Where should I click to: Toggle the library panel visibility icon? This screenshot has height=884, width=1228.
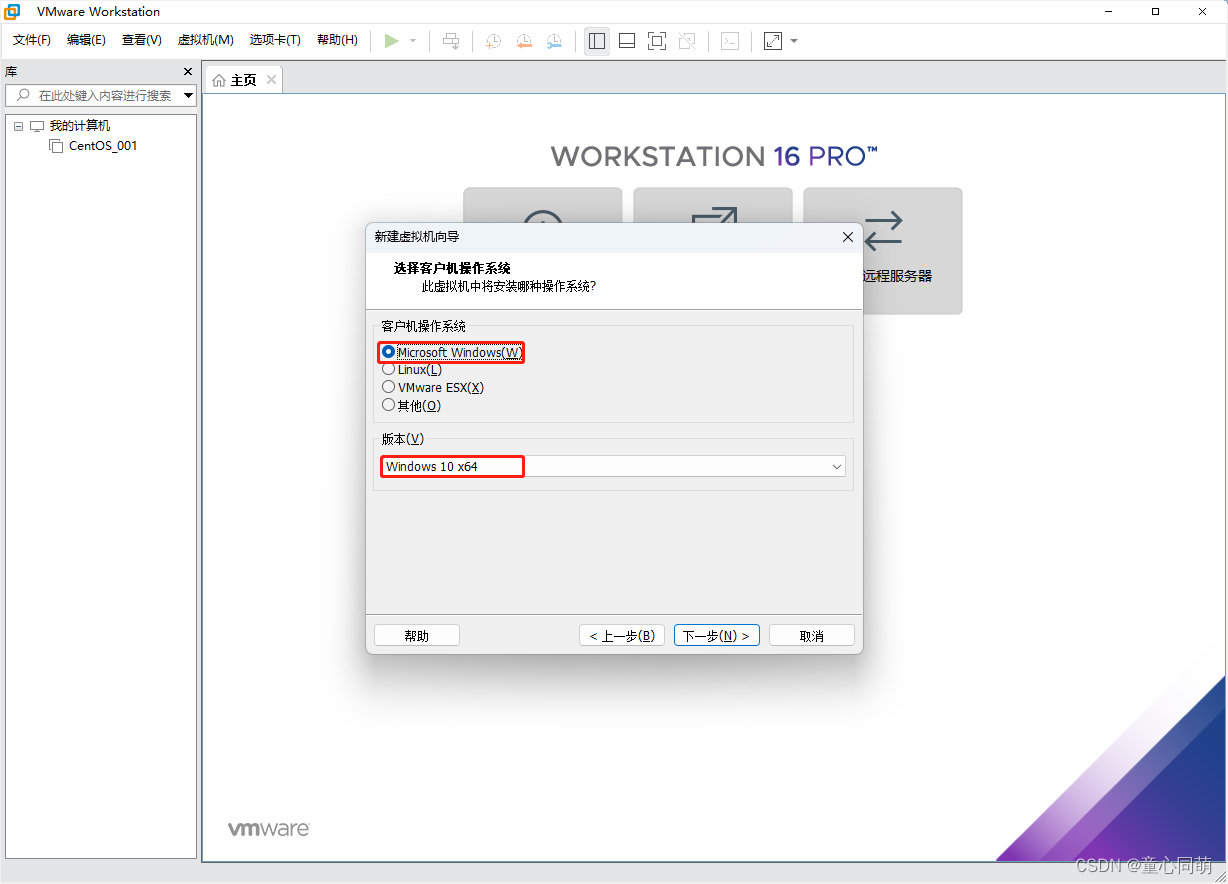coord(597,41)
